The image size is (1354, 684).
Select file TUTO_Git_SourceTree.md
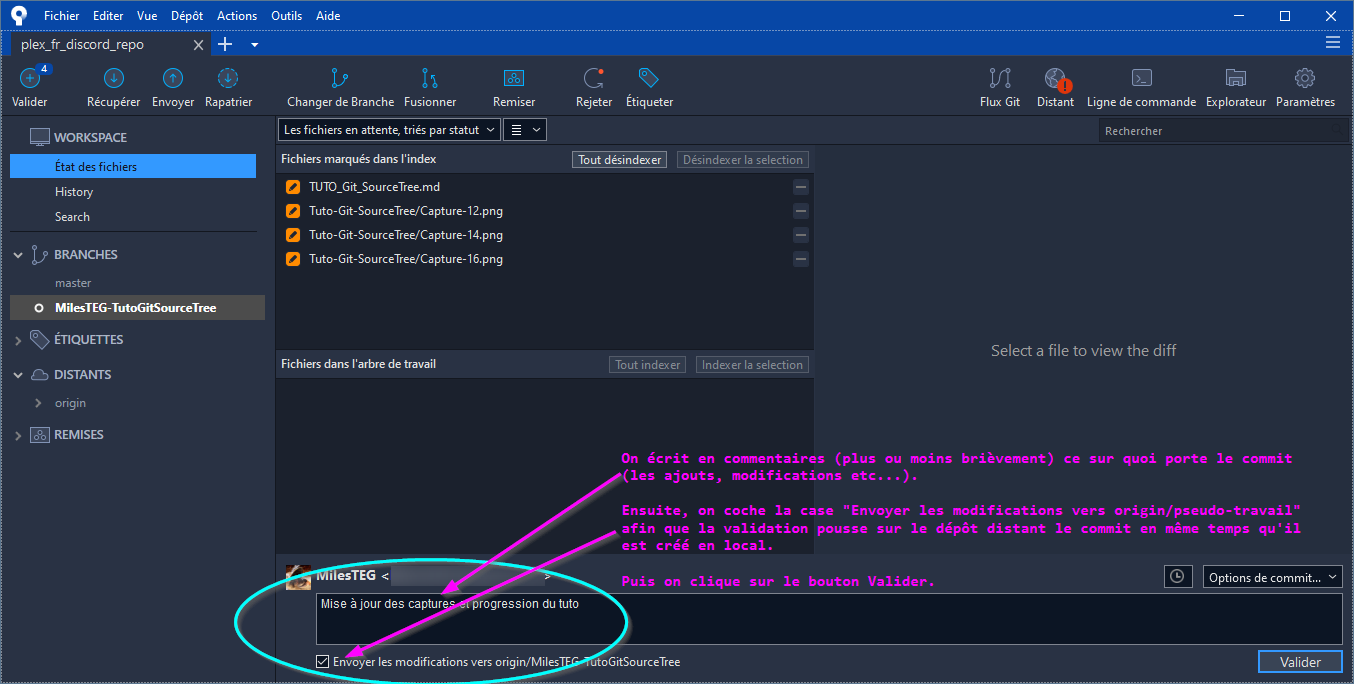point(374,187)
